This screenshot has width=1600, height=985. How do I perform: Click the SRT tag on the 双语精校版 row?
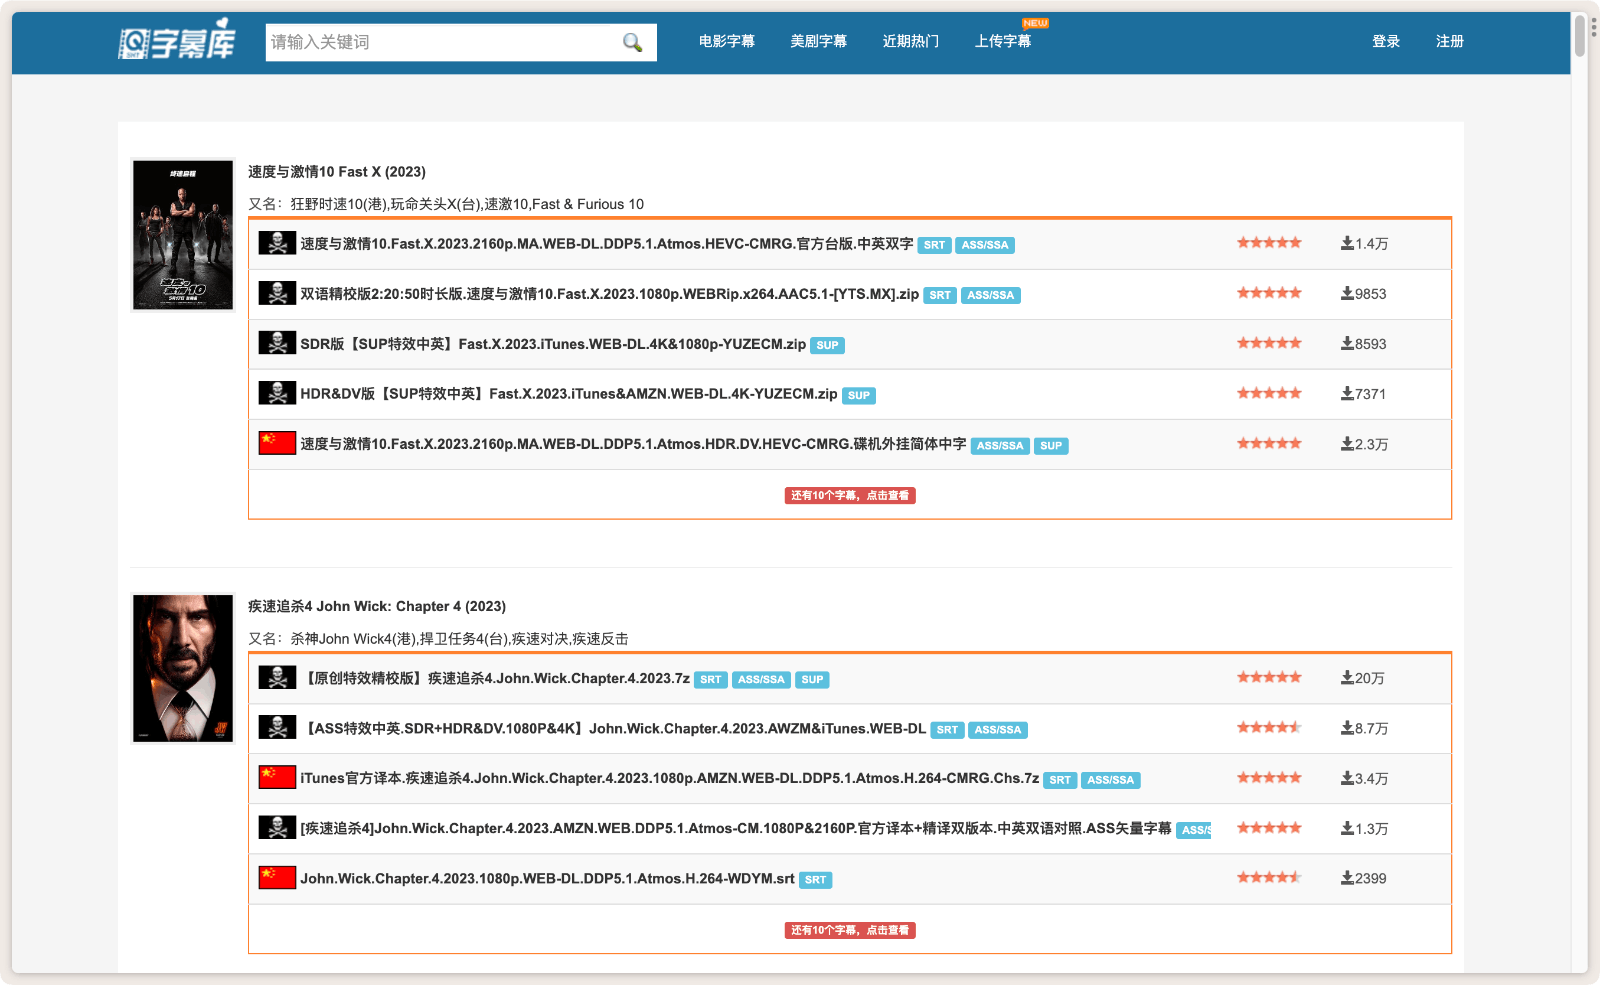point(940,295)
